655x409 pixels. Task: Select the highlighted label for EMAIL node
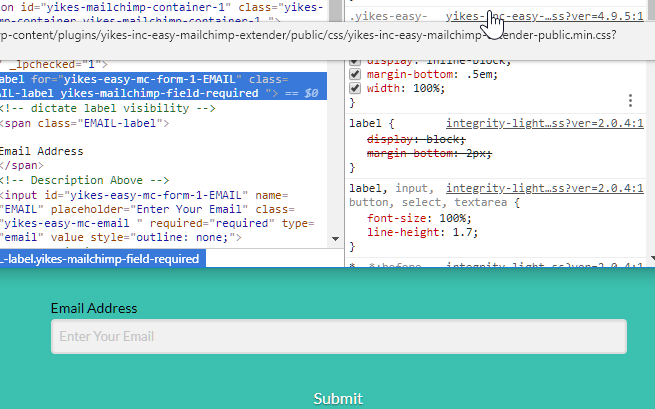163,86
